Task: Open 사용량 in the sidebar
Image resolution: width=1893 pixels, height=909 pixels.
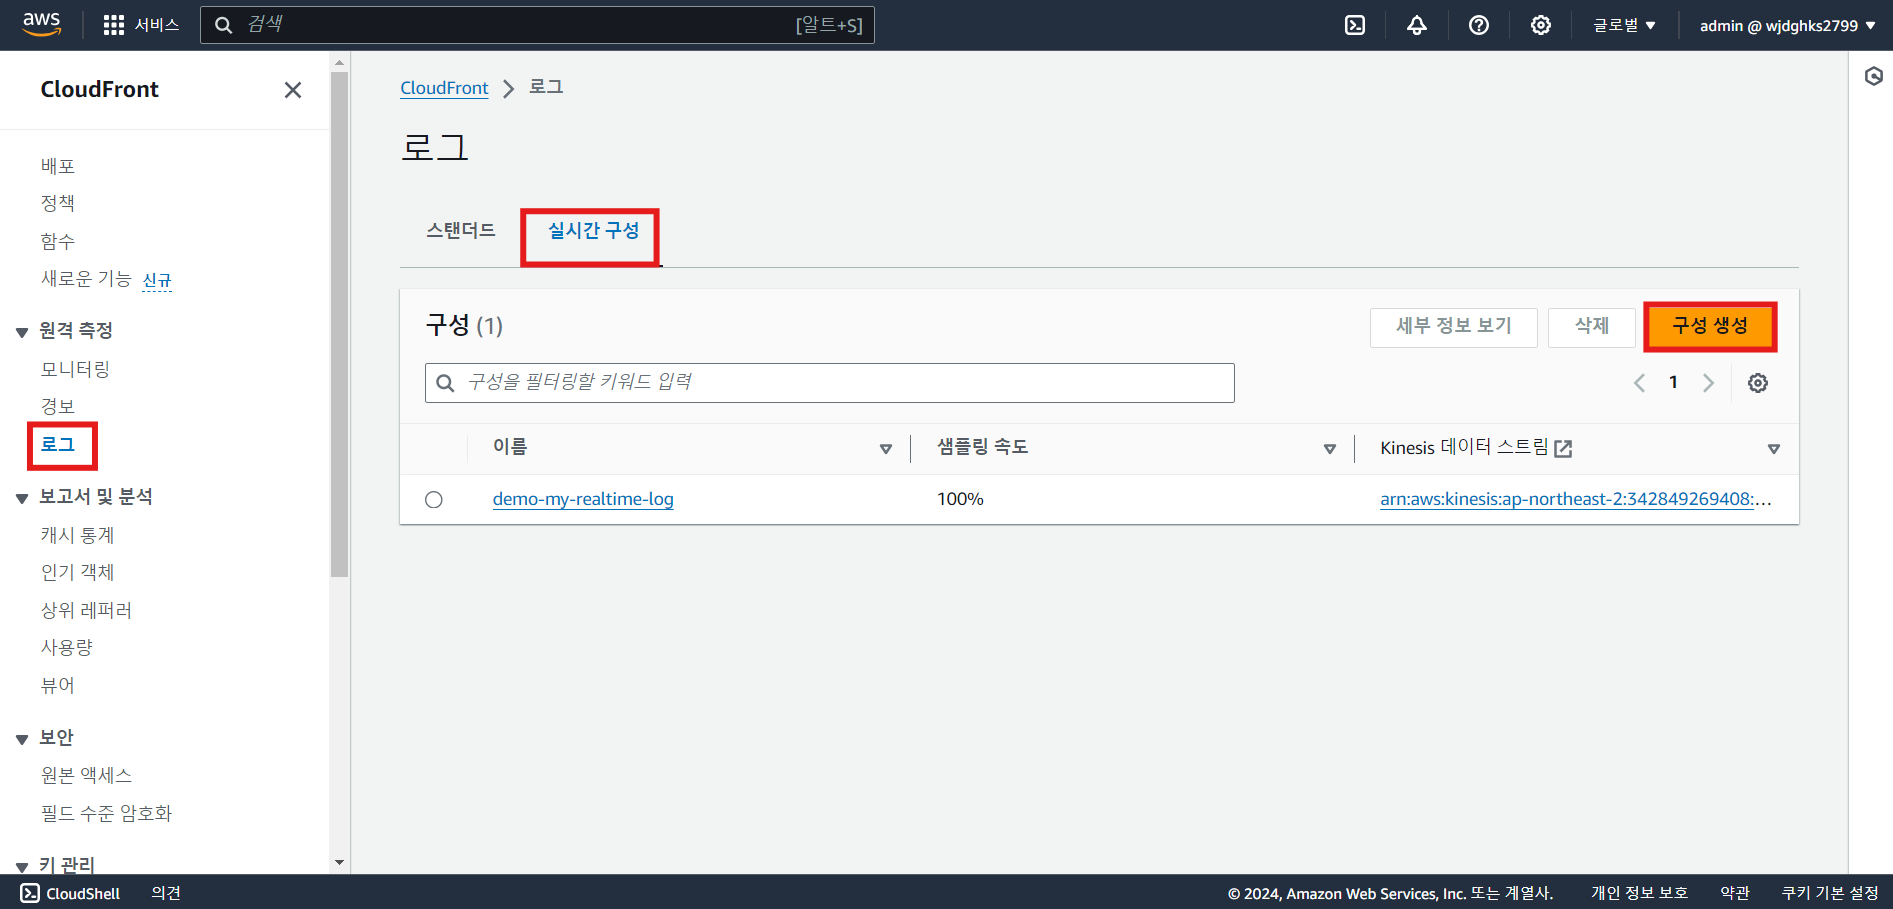Action: click(67, 647)
